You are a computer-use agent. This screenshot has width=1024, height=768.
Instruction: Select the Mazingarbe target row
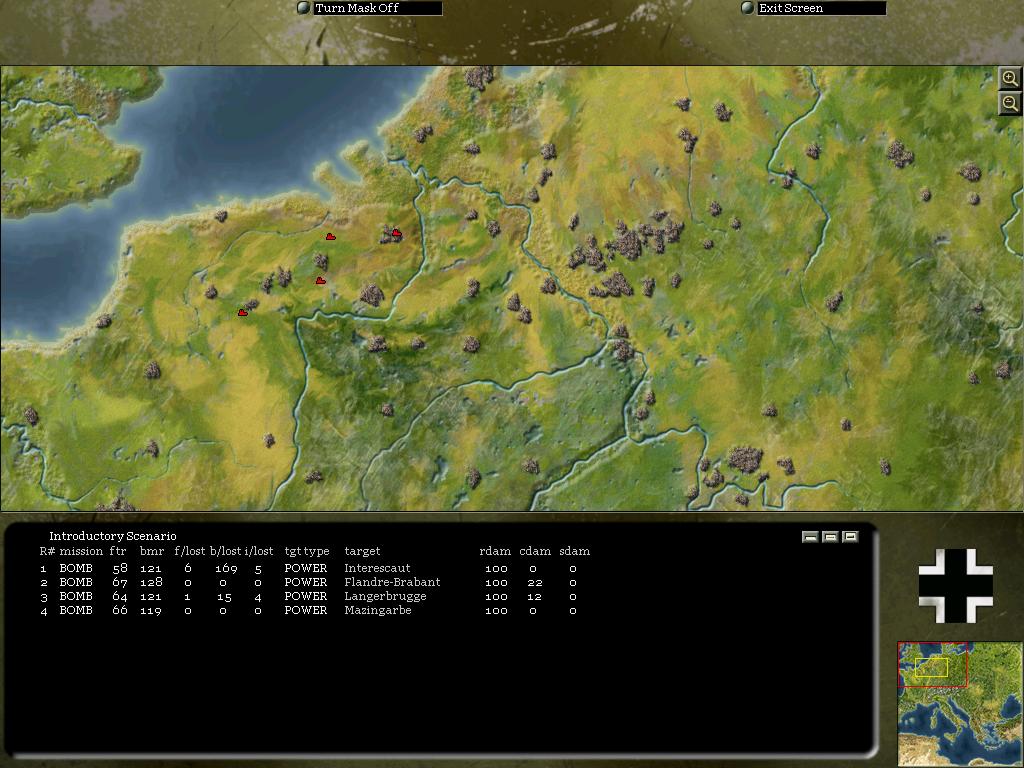tap(308, 610)
